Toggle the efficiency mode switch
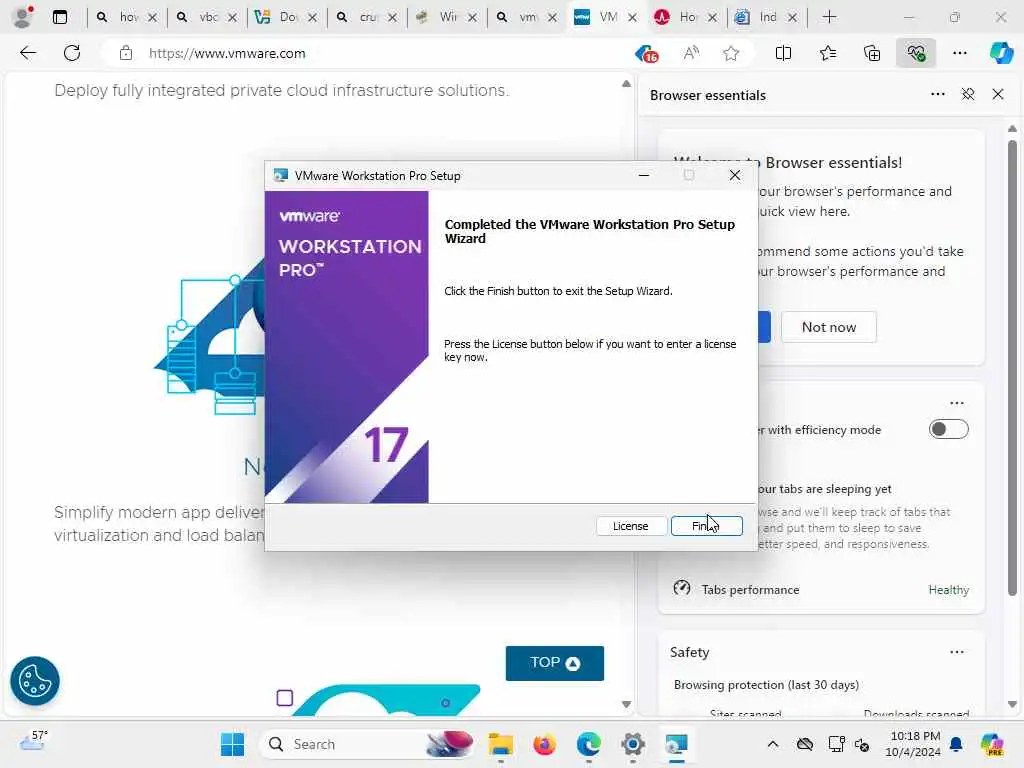Viewport: 1024px width, 768px height. (949, 429)
